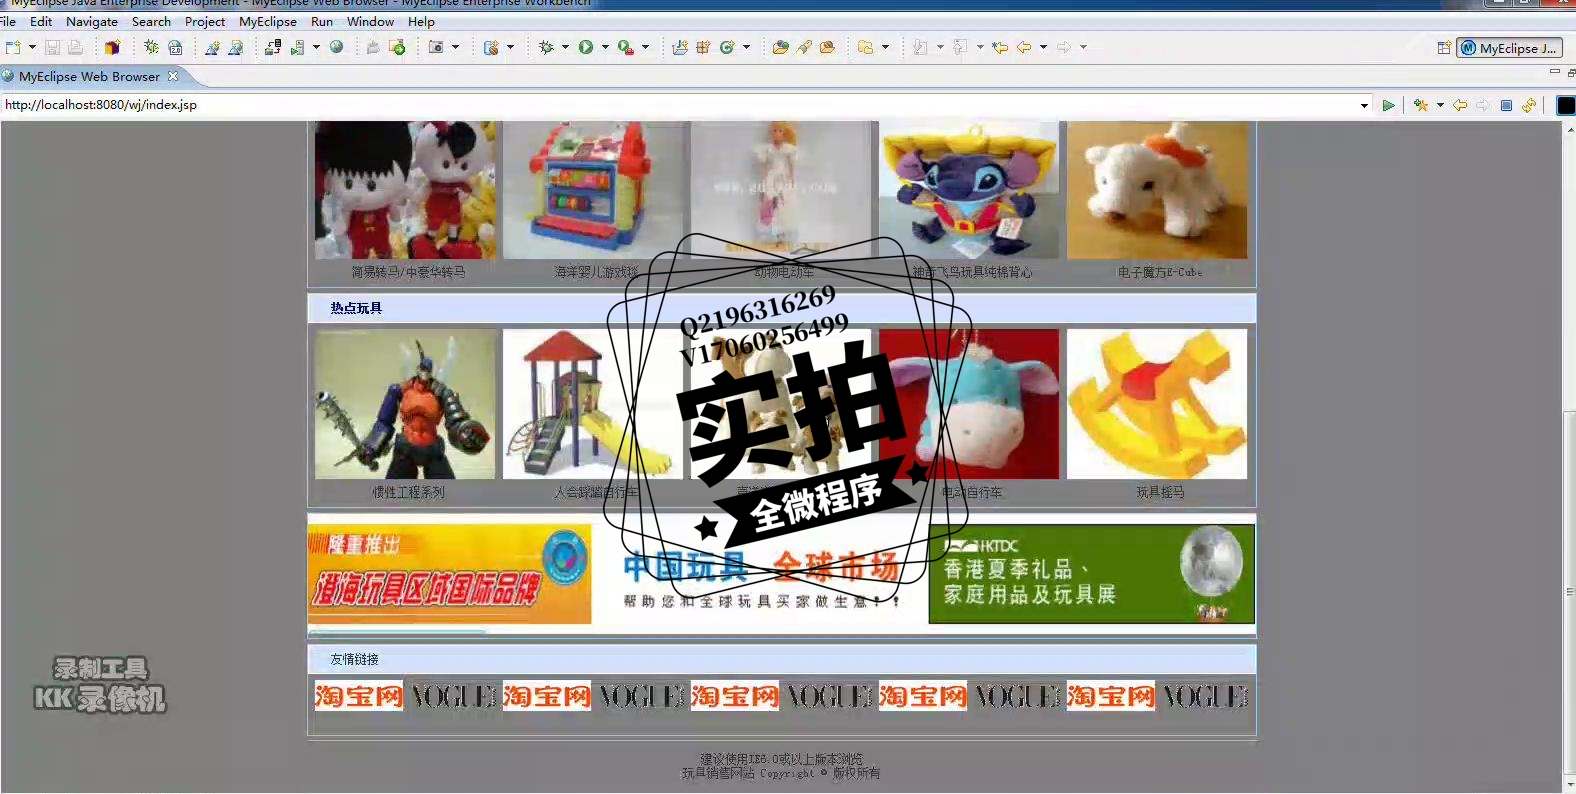
Task: Click the yellow package cube toolbar icon
Action: (112, 47)
